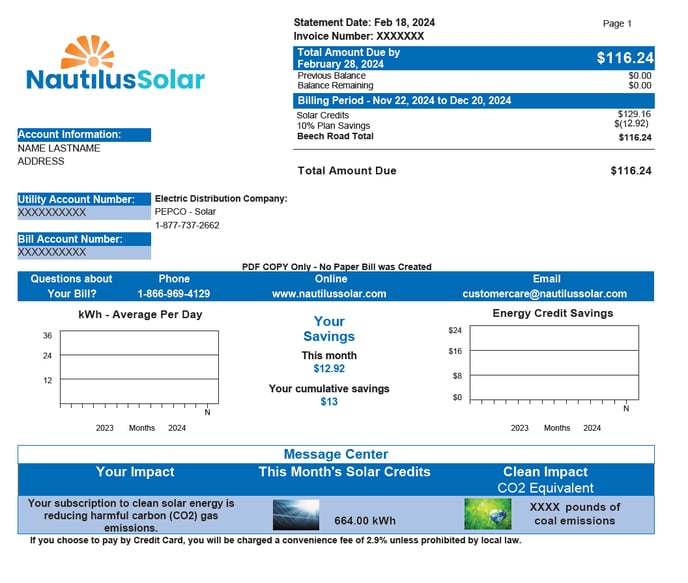This screenshot has width=688, height=583.
Task: Click the PEPCO phone number 1-877-737-2662
Action: (x=187, y=225)
